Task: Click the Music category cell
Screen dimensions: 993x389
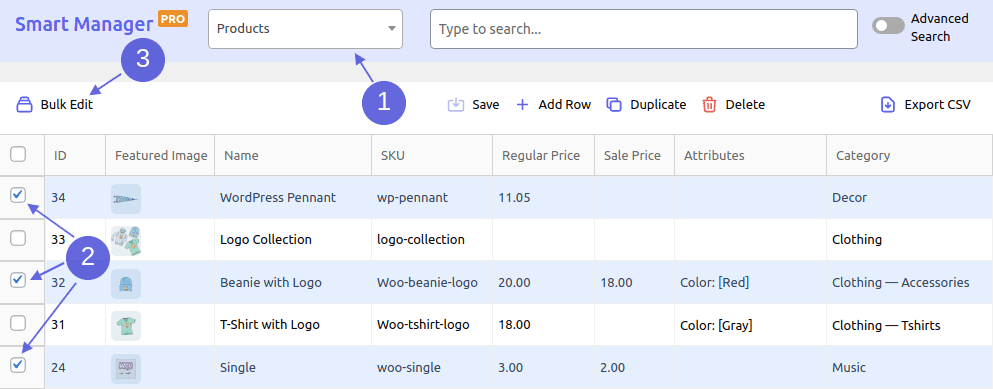Action: click(909, 367)
